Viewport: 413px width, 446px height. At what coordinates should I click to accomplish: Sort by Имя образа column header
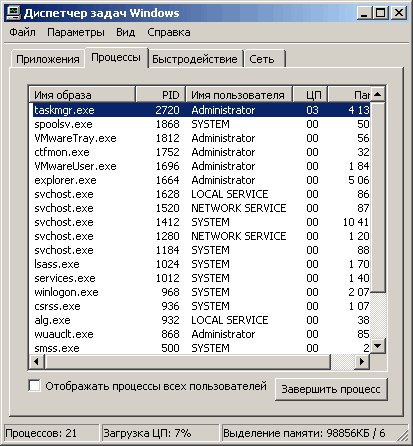click(83, 95)
